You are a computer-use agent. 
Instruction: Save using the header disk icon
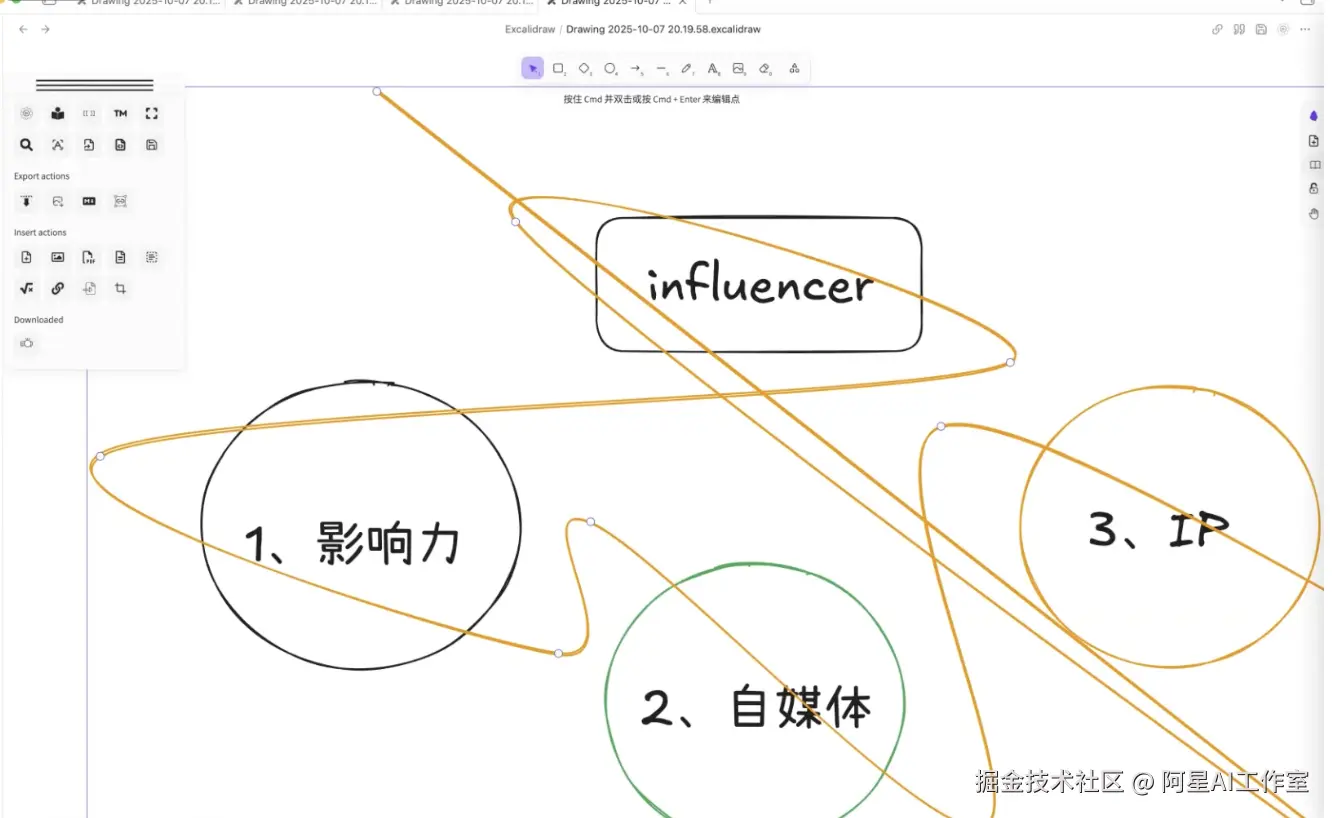[x=1261, y=29]
